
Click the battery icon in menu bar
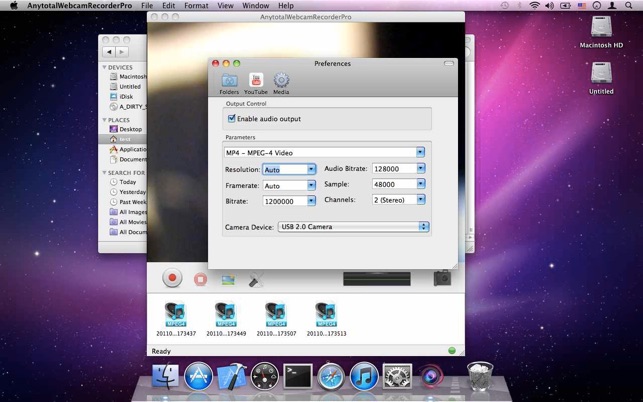pyautogui.click(x=565, y=6)
